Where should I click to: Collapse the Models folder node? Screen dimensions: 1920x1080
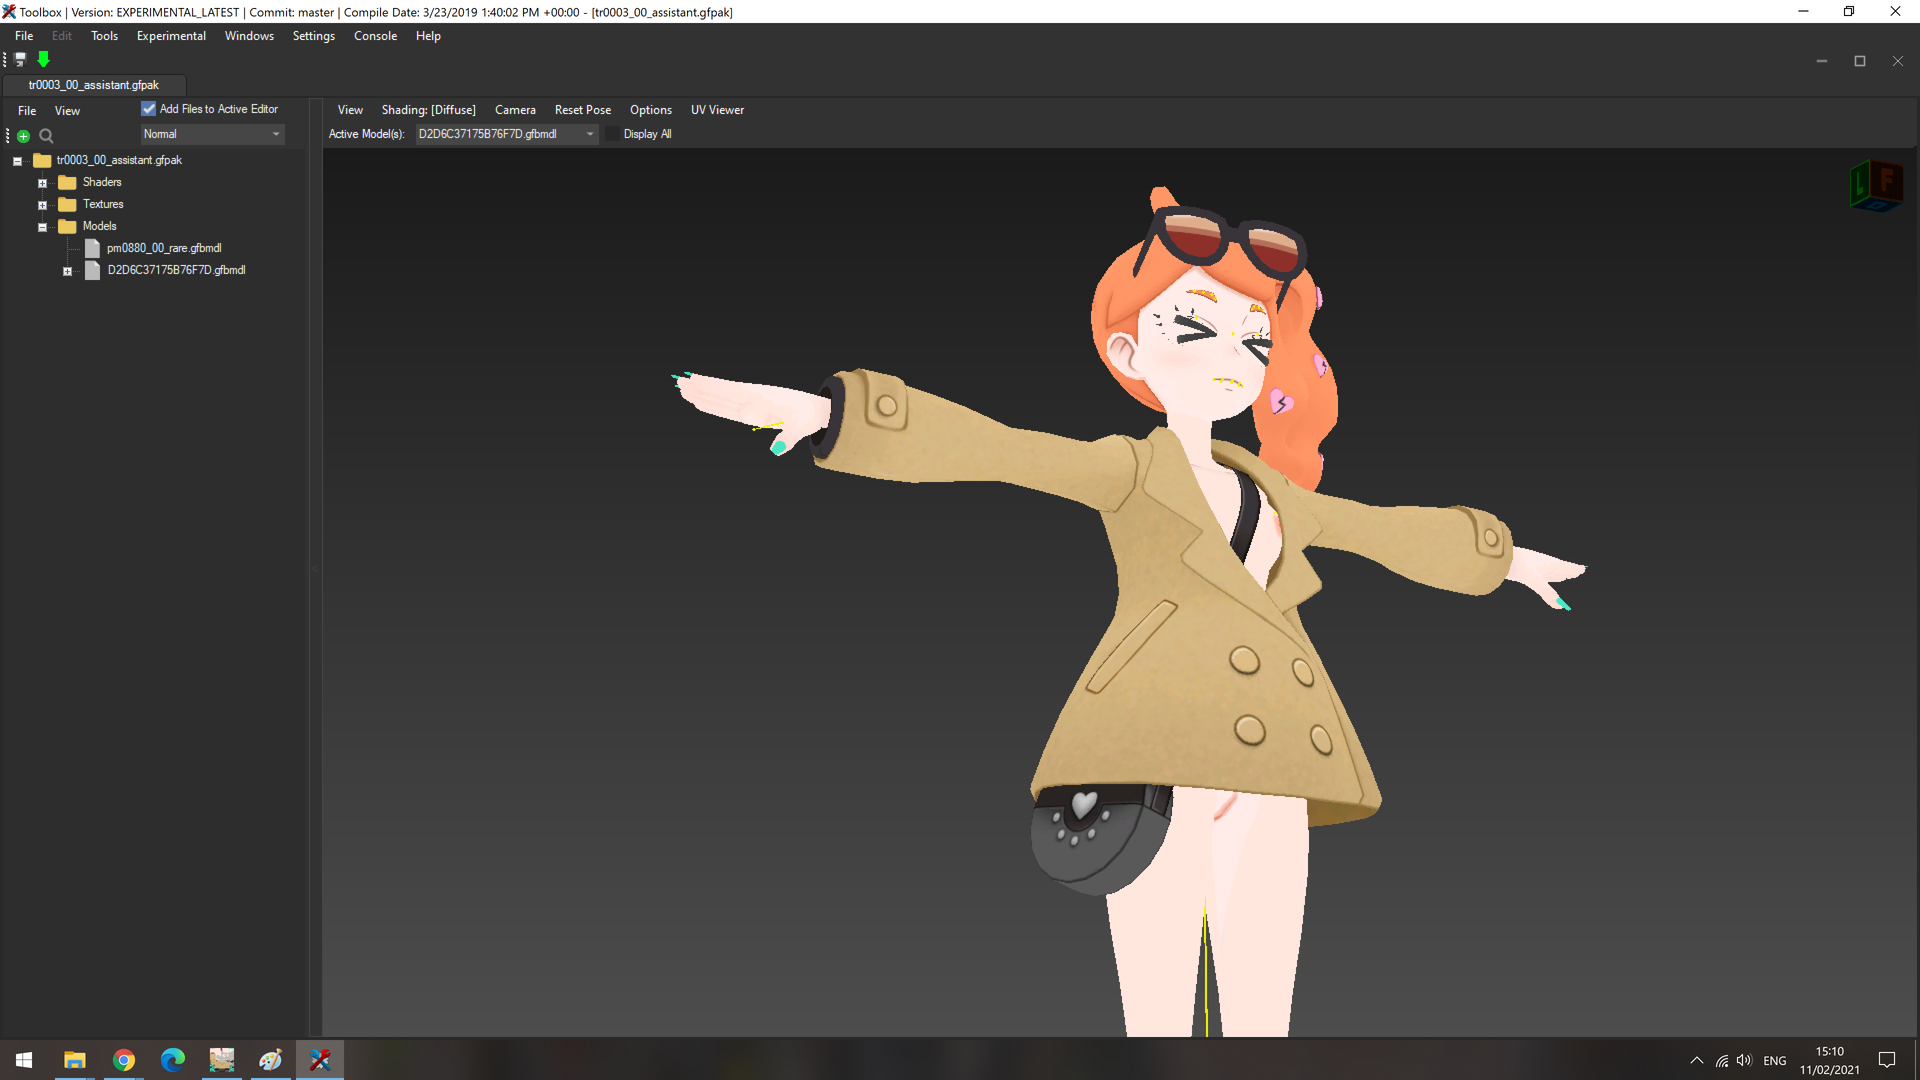42,227
